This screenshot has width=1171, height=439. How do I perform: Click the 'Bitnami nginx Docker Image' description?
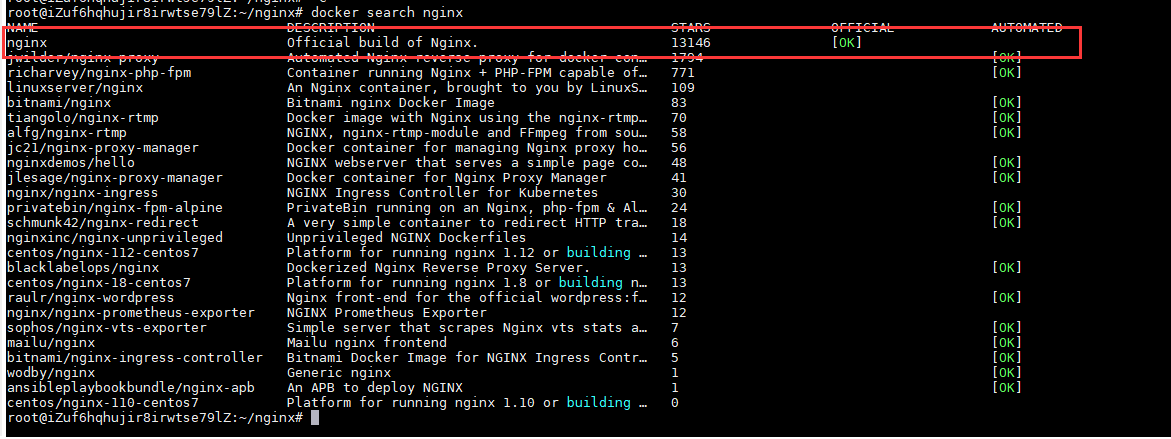(x=391, y=102)
